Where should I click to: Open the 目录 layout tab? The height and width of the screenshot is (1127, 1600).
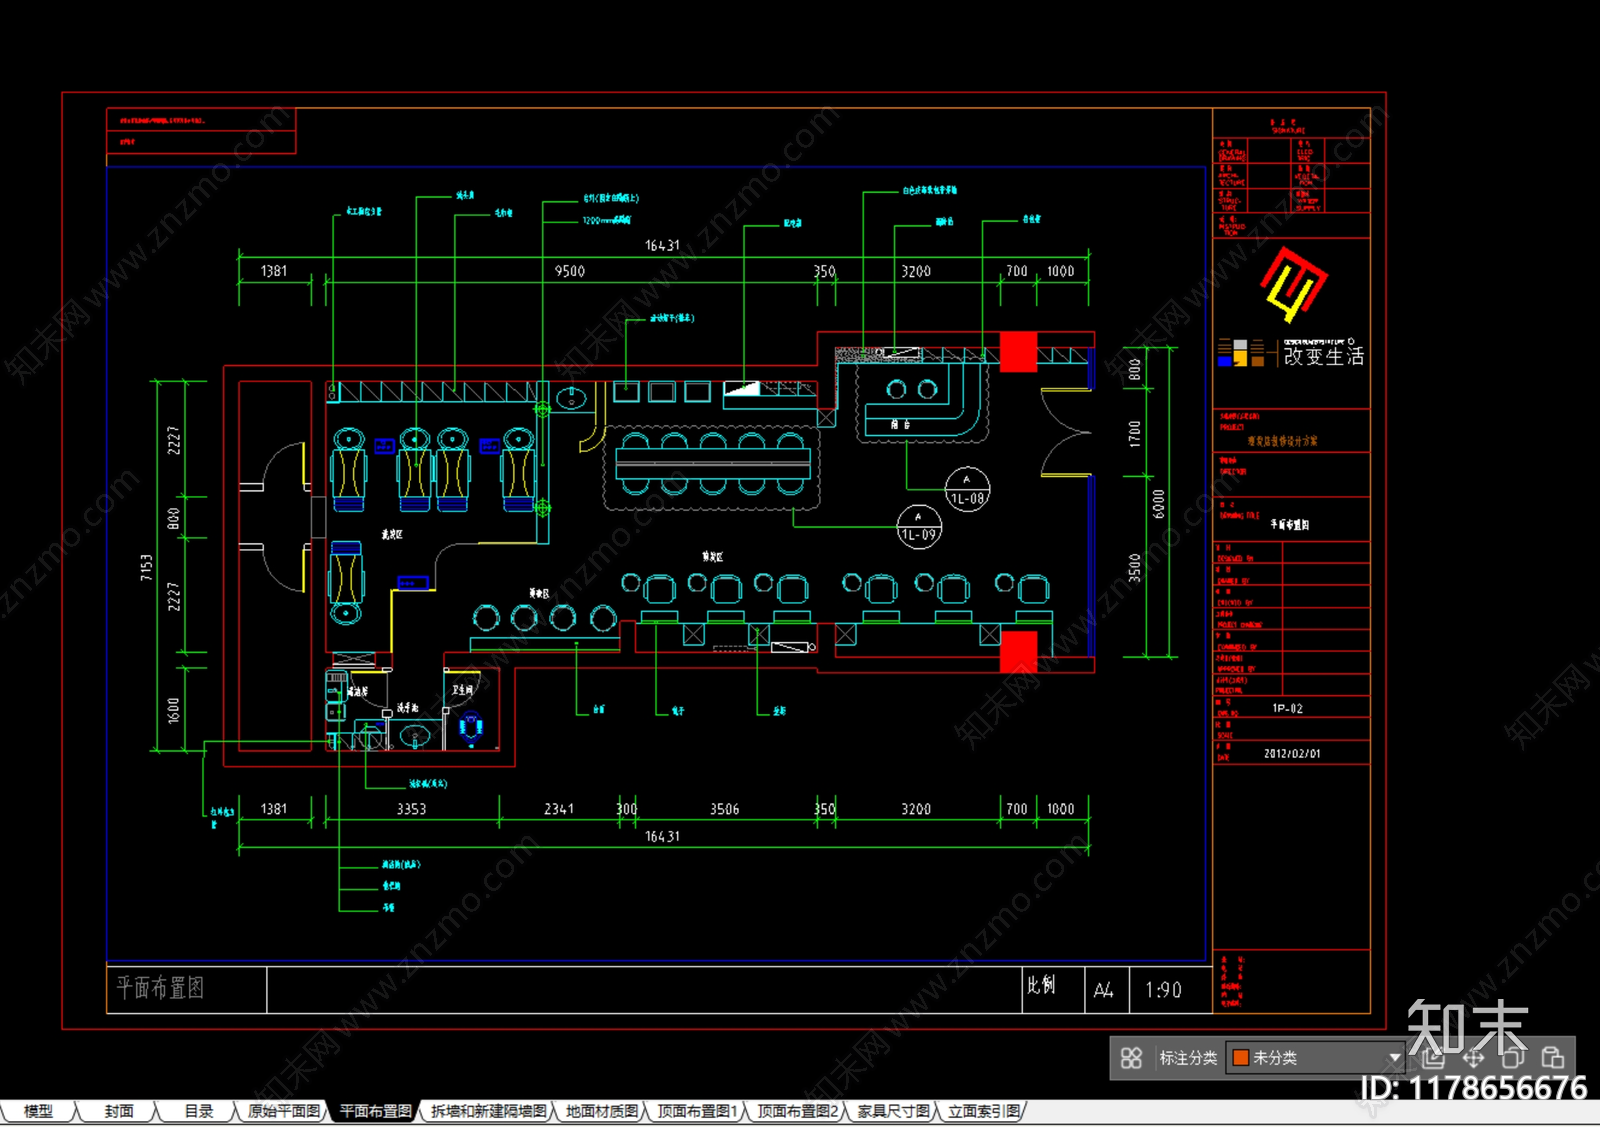tap(198, 1111)
